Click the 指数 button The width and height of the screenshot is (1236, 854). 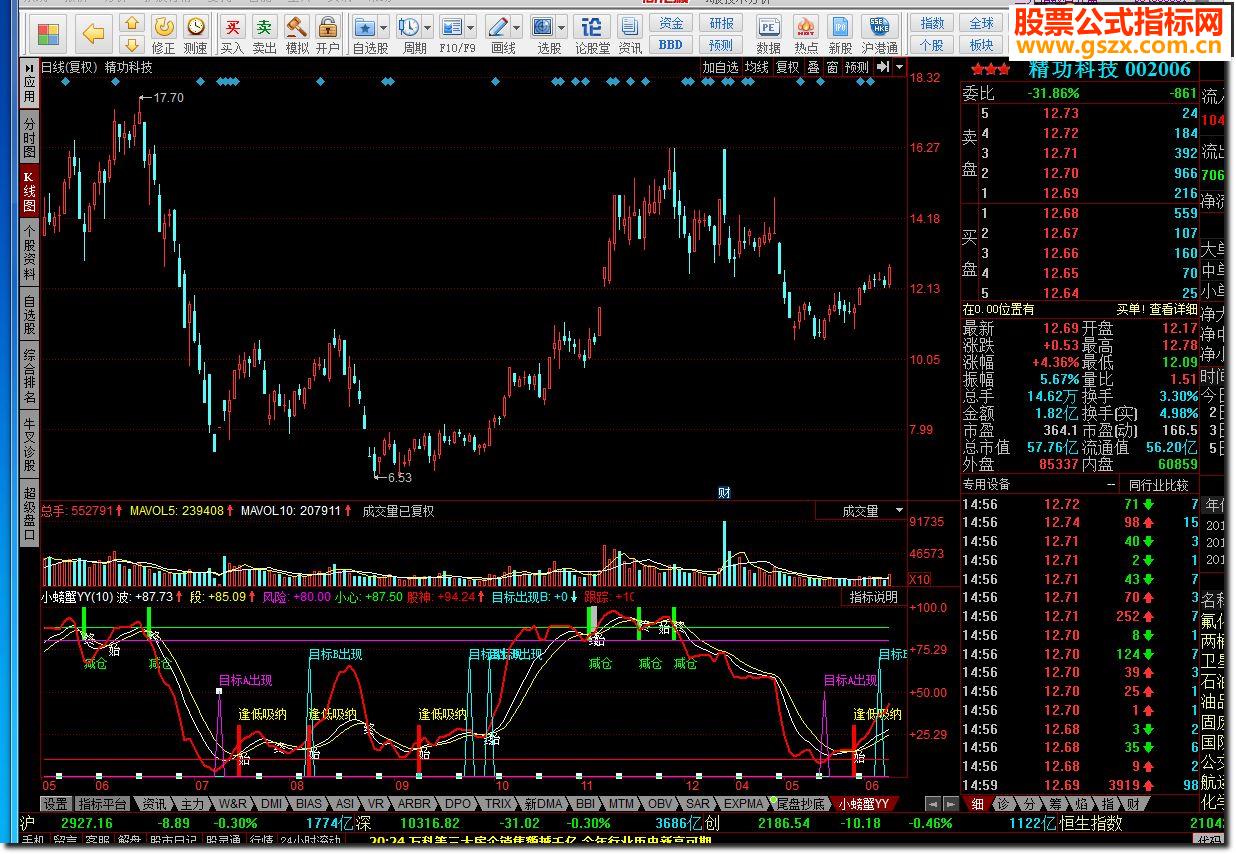[932, 23]
